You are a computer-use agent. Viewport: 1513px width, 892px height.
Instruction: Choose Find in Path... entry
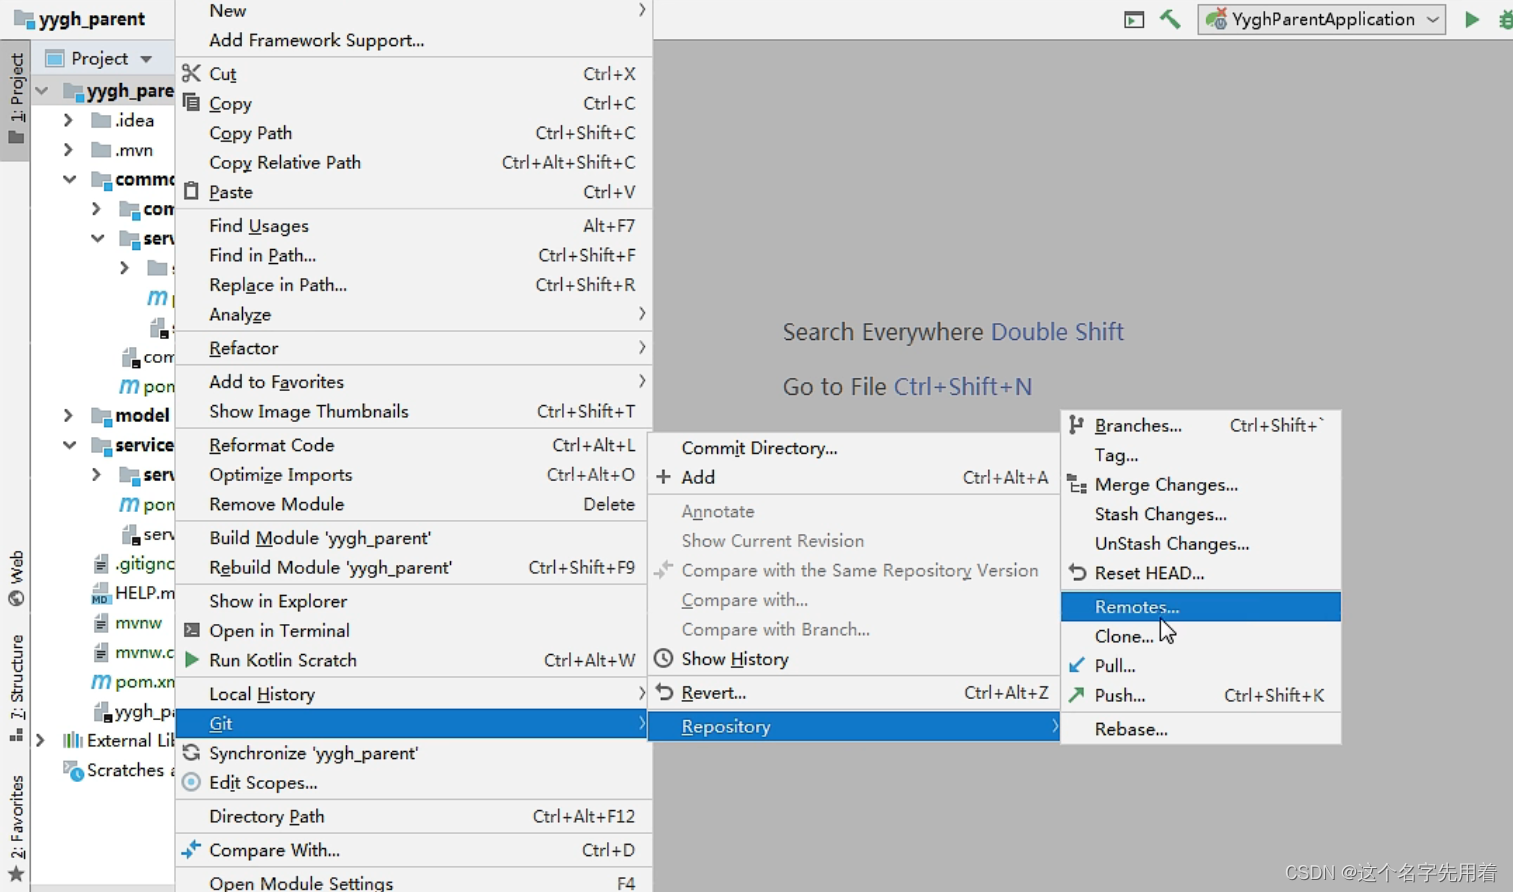click(413, 255)
